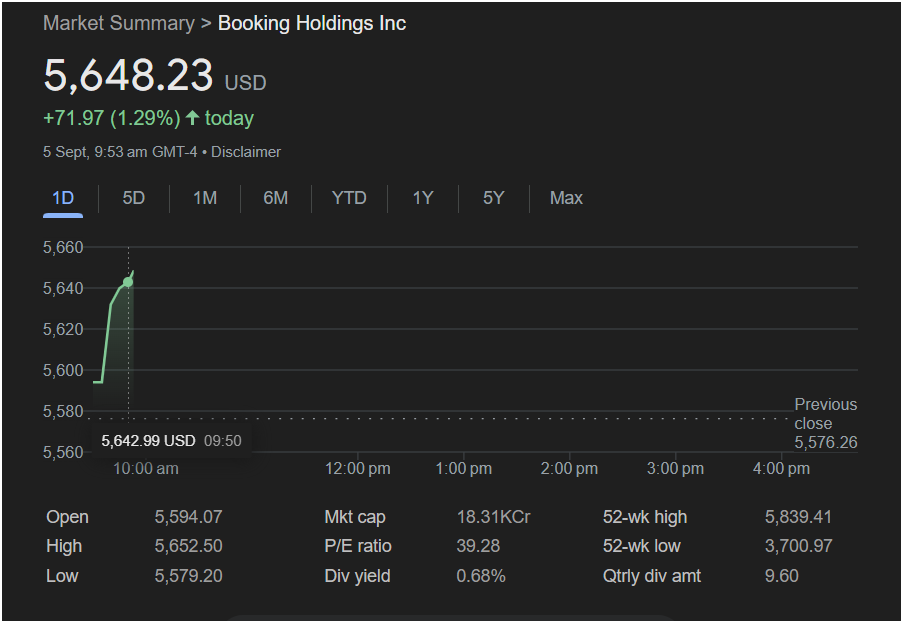This screenshot has width=903, height=623.
Task: Click the 5,600 y-axis label
Action: tap(63, 370)
